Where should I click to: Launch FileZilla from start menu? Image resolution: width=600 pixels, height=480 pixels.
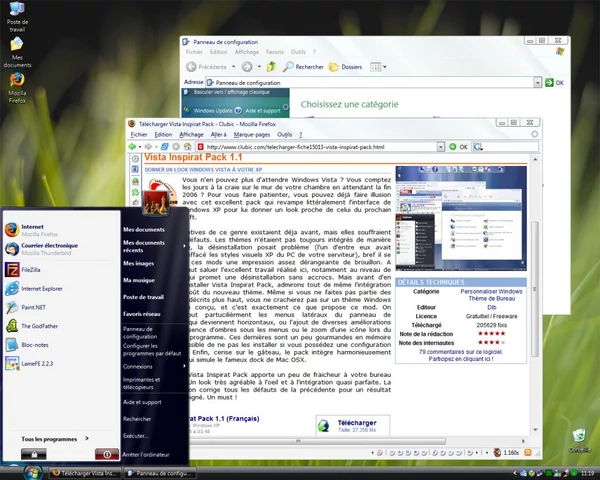61,269
